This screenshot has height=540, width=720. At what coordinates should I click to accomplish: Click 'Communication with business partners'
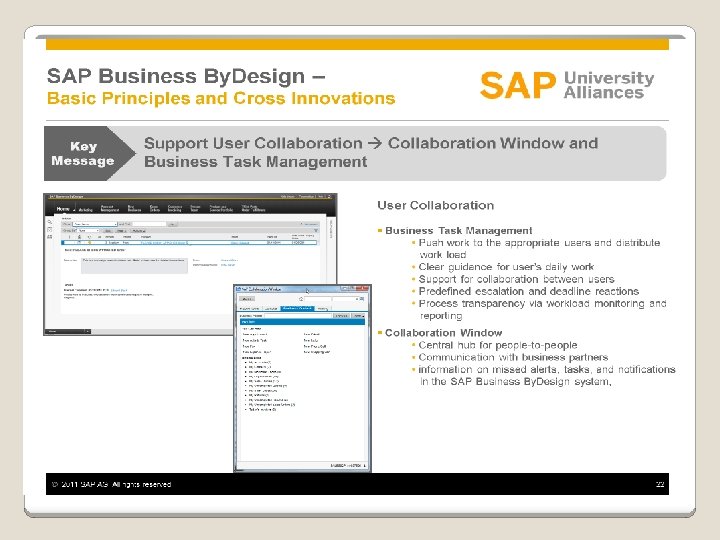point(513,357)
